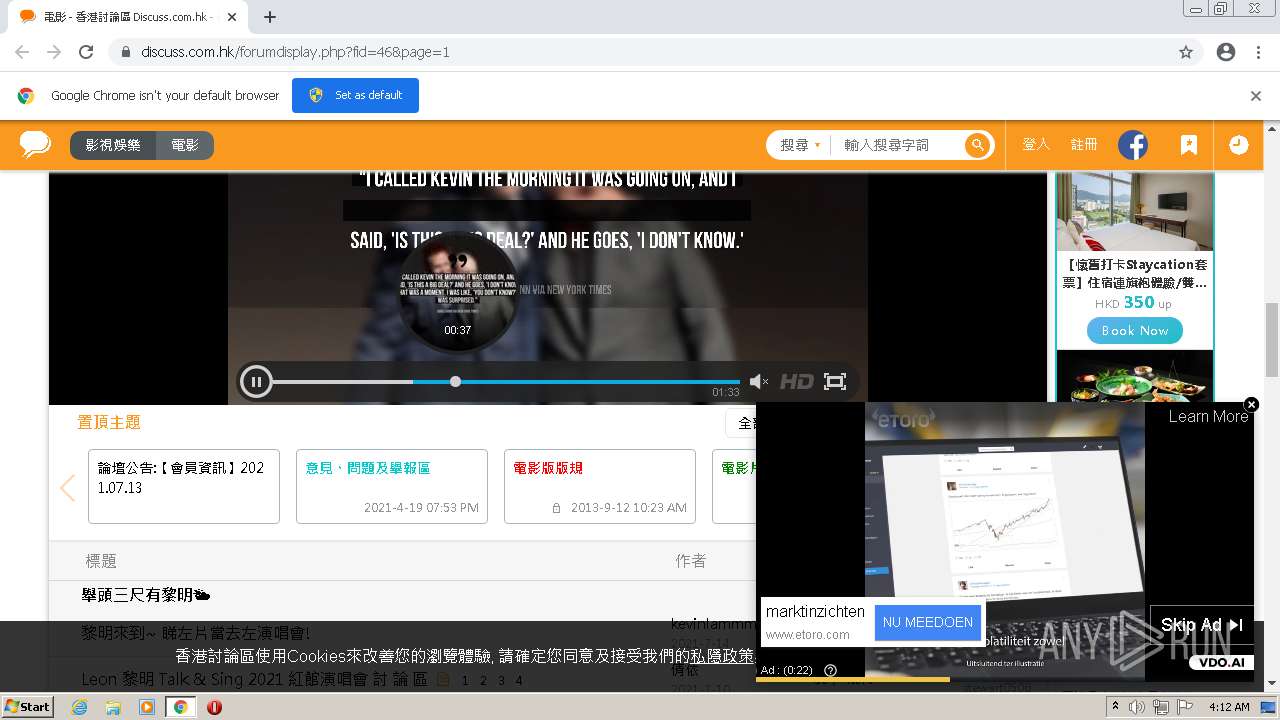Reload the current page
1280x720 pixels.
pos(86,52)
